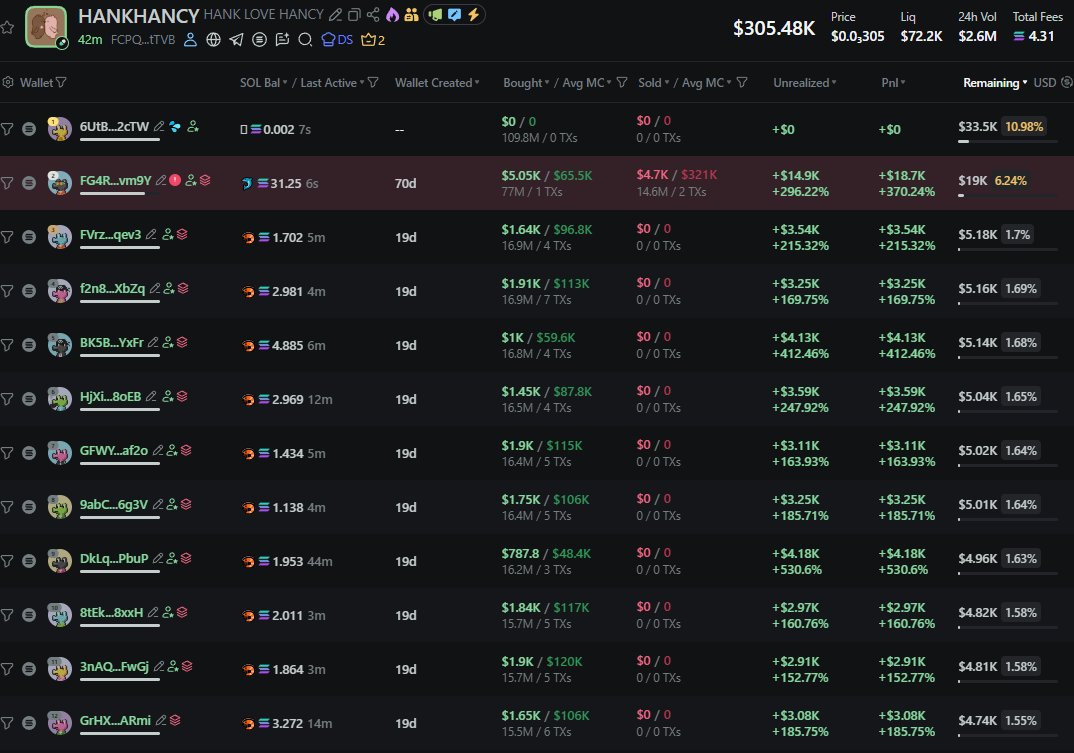Image resolution: width=1074 pixels, height=753 pixels.
Task: Open wallet address FVrz...qev3
Action: [110, 235]
